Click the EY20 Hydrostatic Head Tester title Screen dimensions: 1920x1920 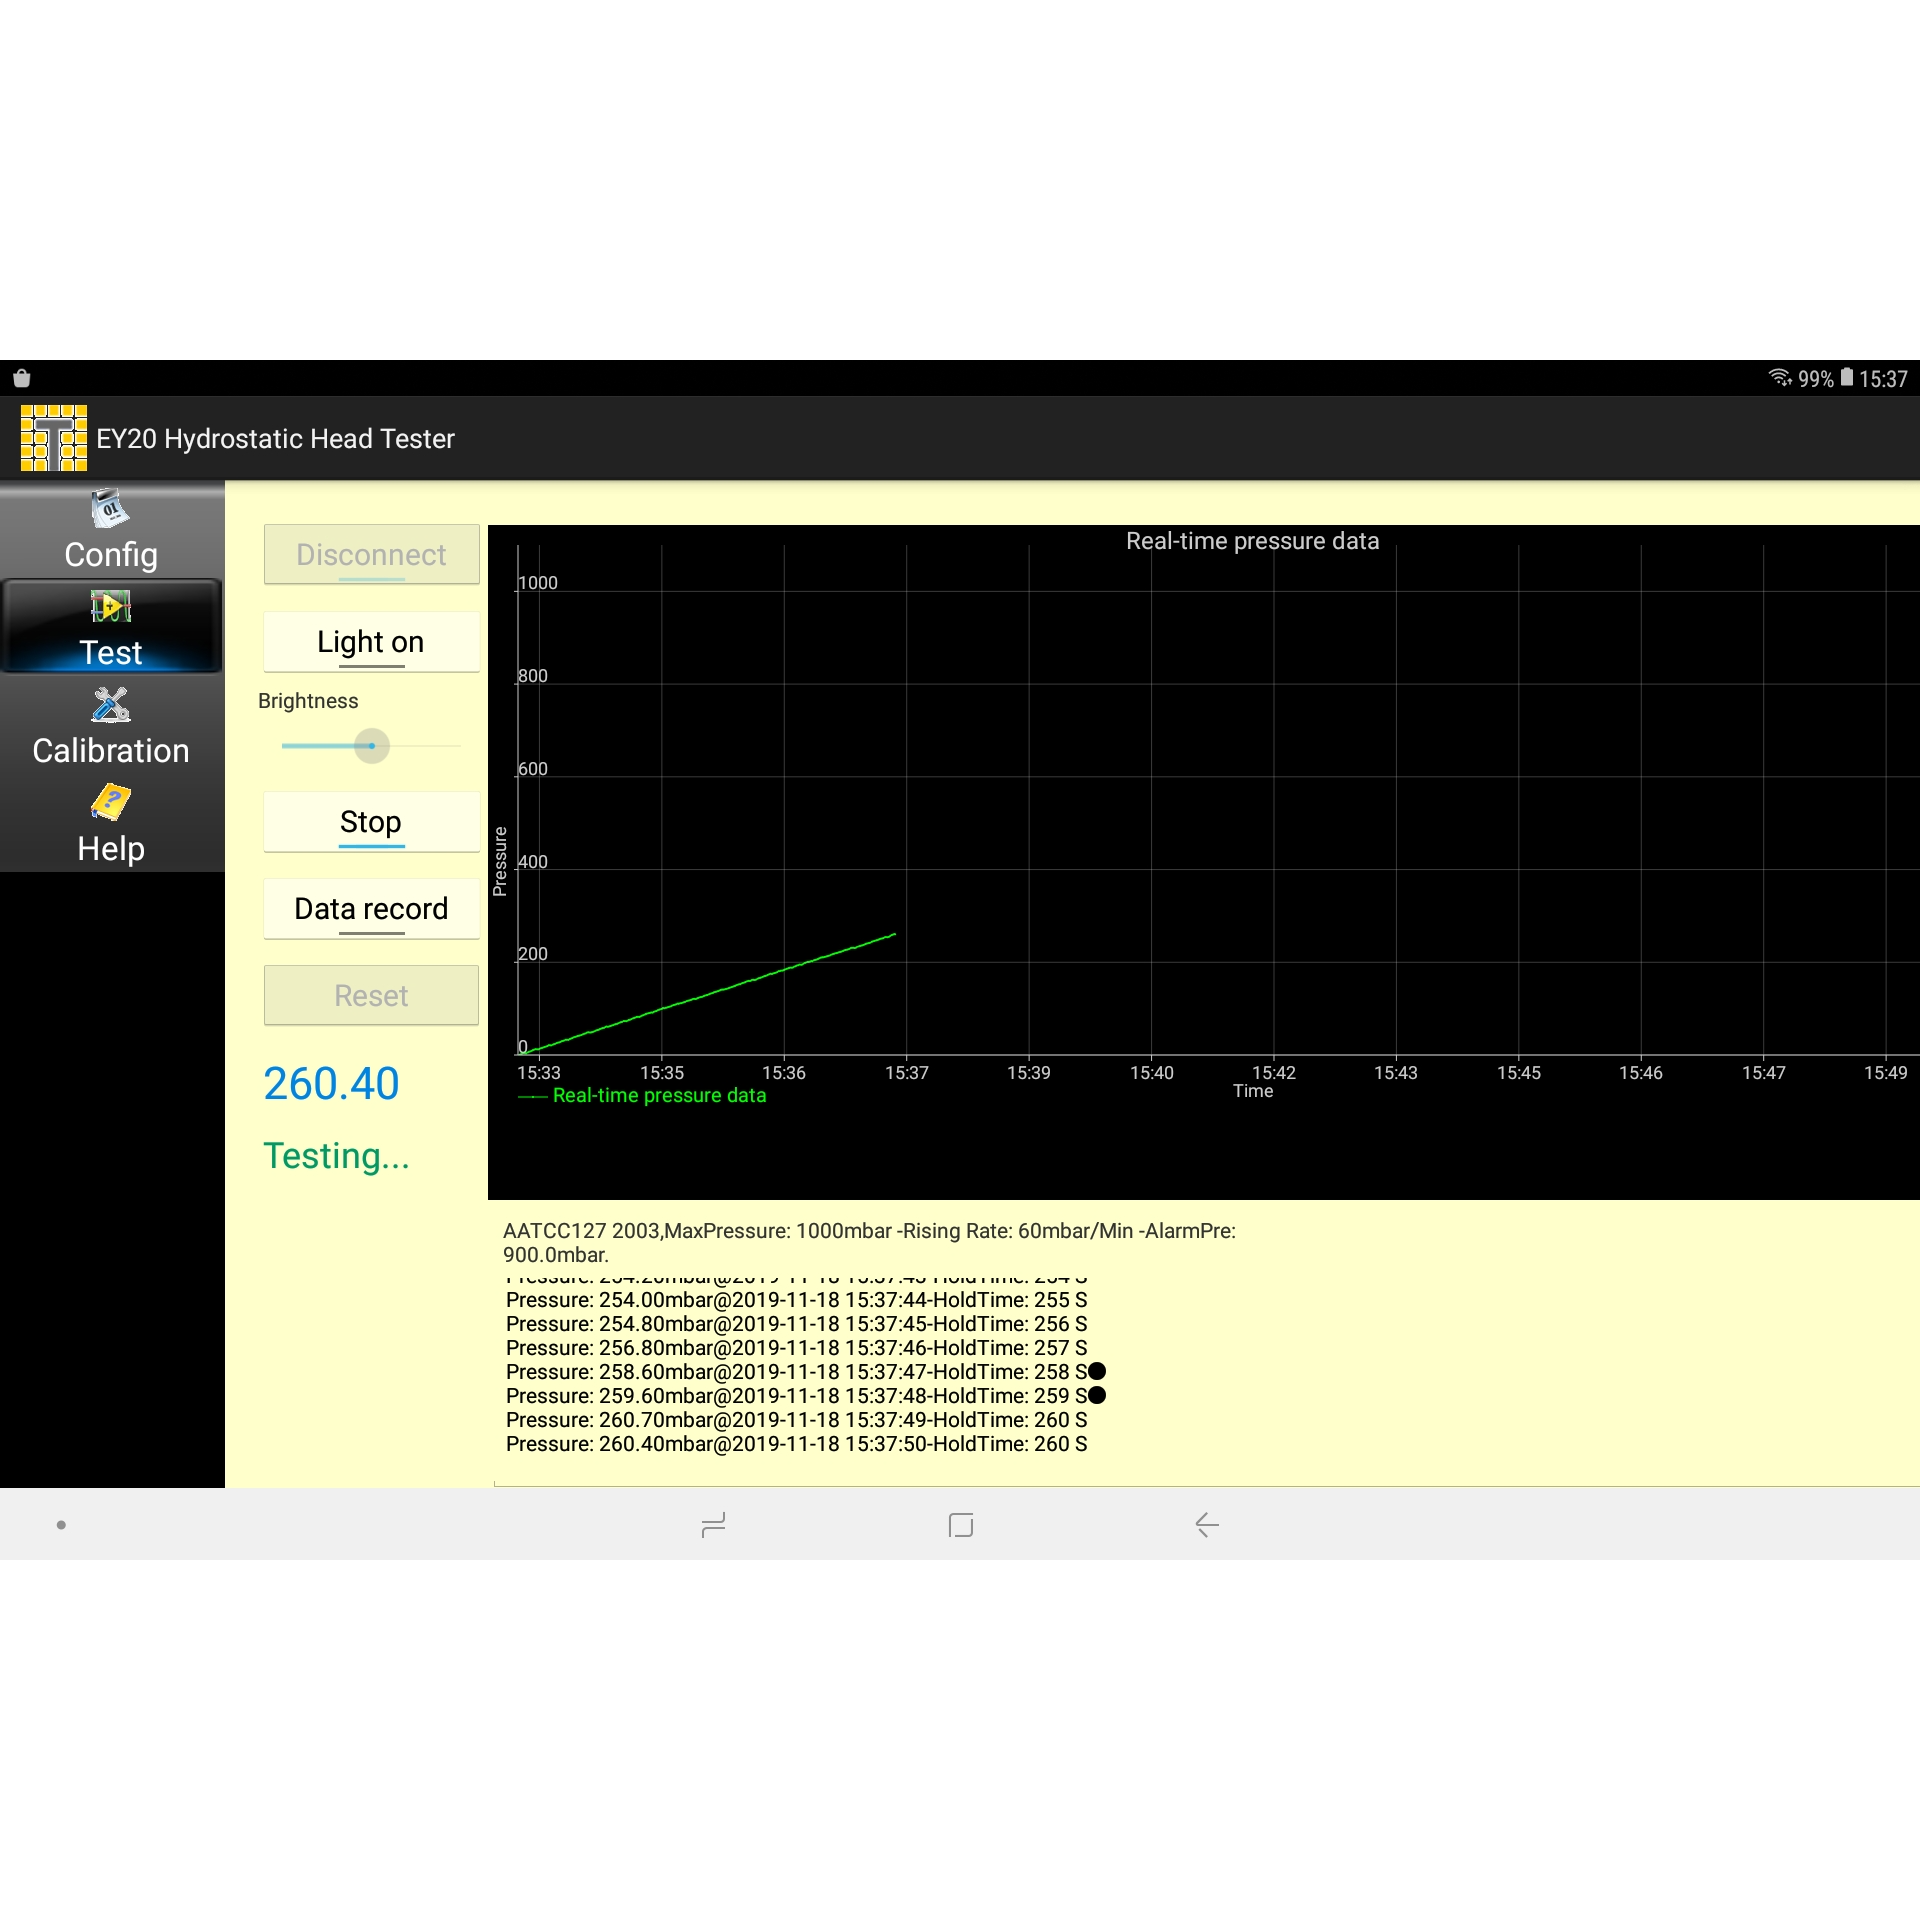[x=275, y=439]
